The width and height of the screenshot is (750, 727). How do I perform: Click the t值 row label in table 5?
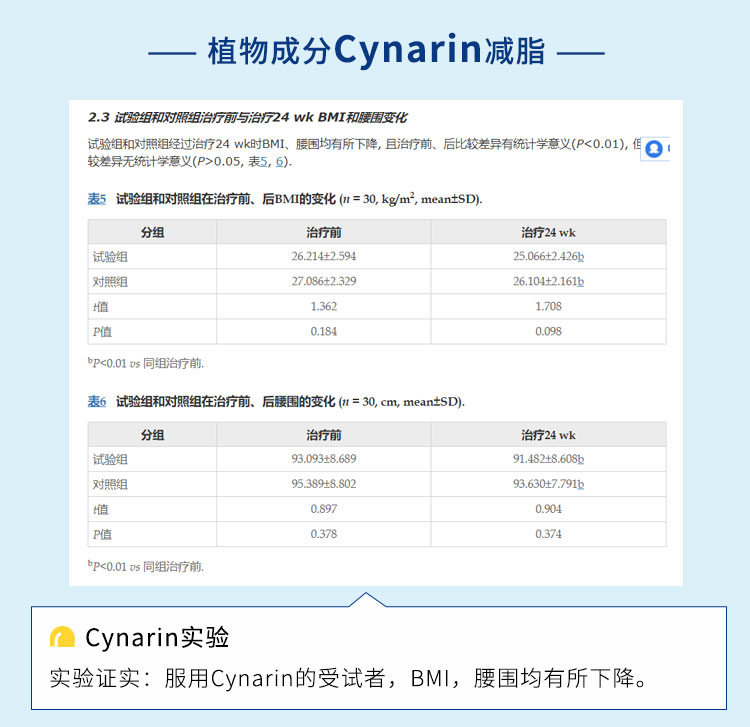tap(101, 307)
